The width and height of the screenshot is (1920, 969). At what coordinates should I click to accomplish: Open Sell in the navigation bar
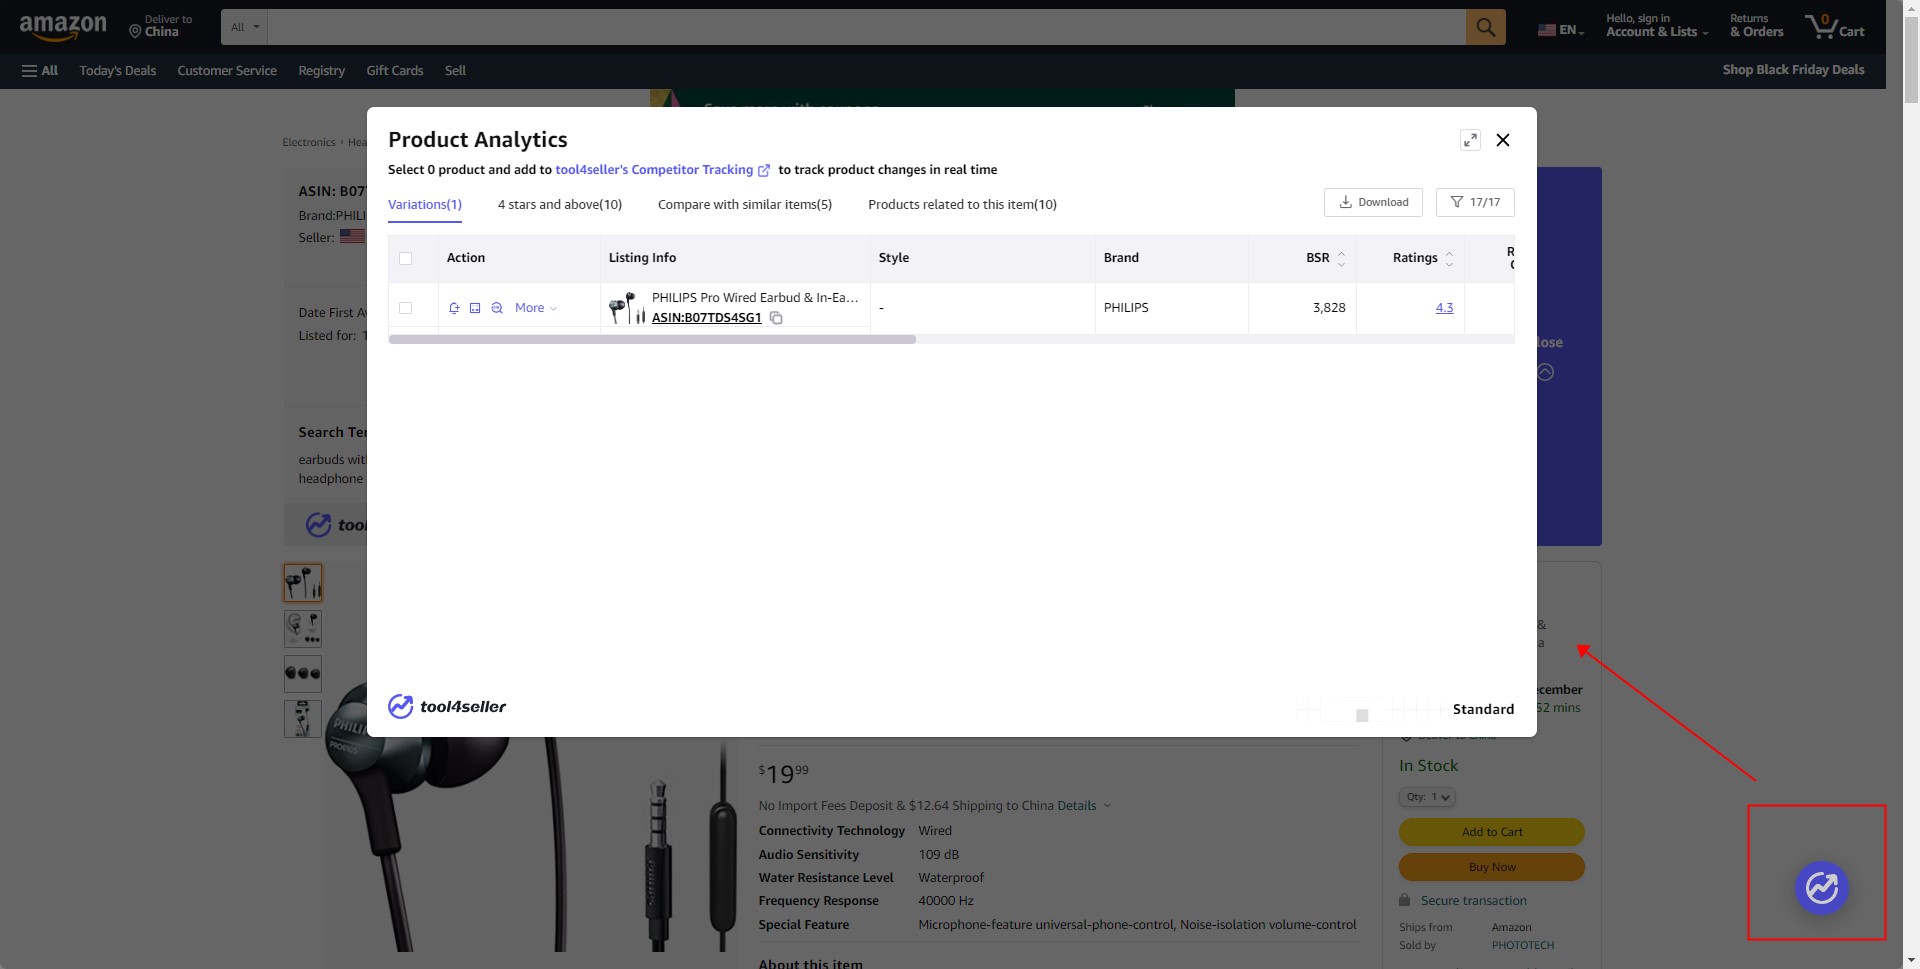[x=455, y=70]
